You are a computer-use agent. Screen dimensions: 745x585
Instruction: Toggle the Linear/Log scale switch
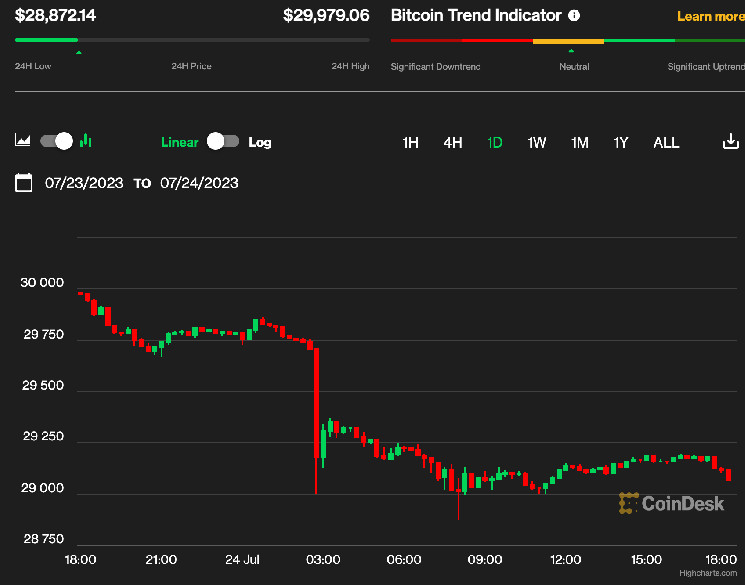223,141
